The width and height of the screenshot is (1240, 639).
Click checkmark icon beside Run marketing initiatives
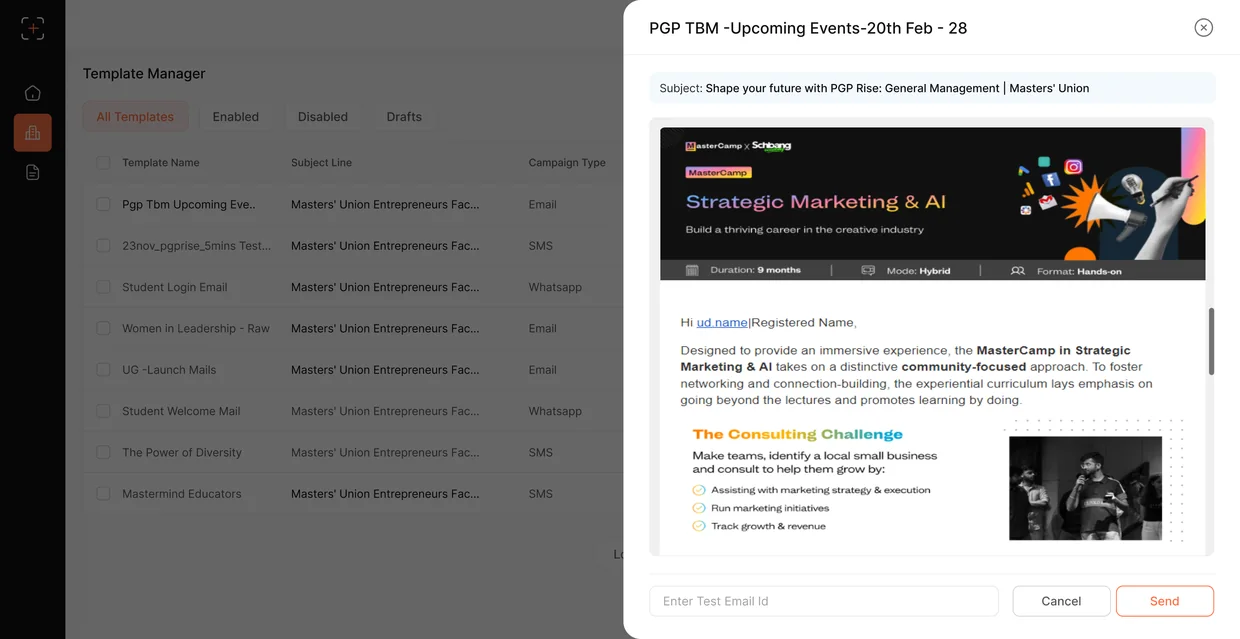[x=699, y=508]
